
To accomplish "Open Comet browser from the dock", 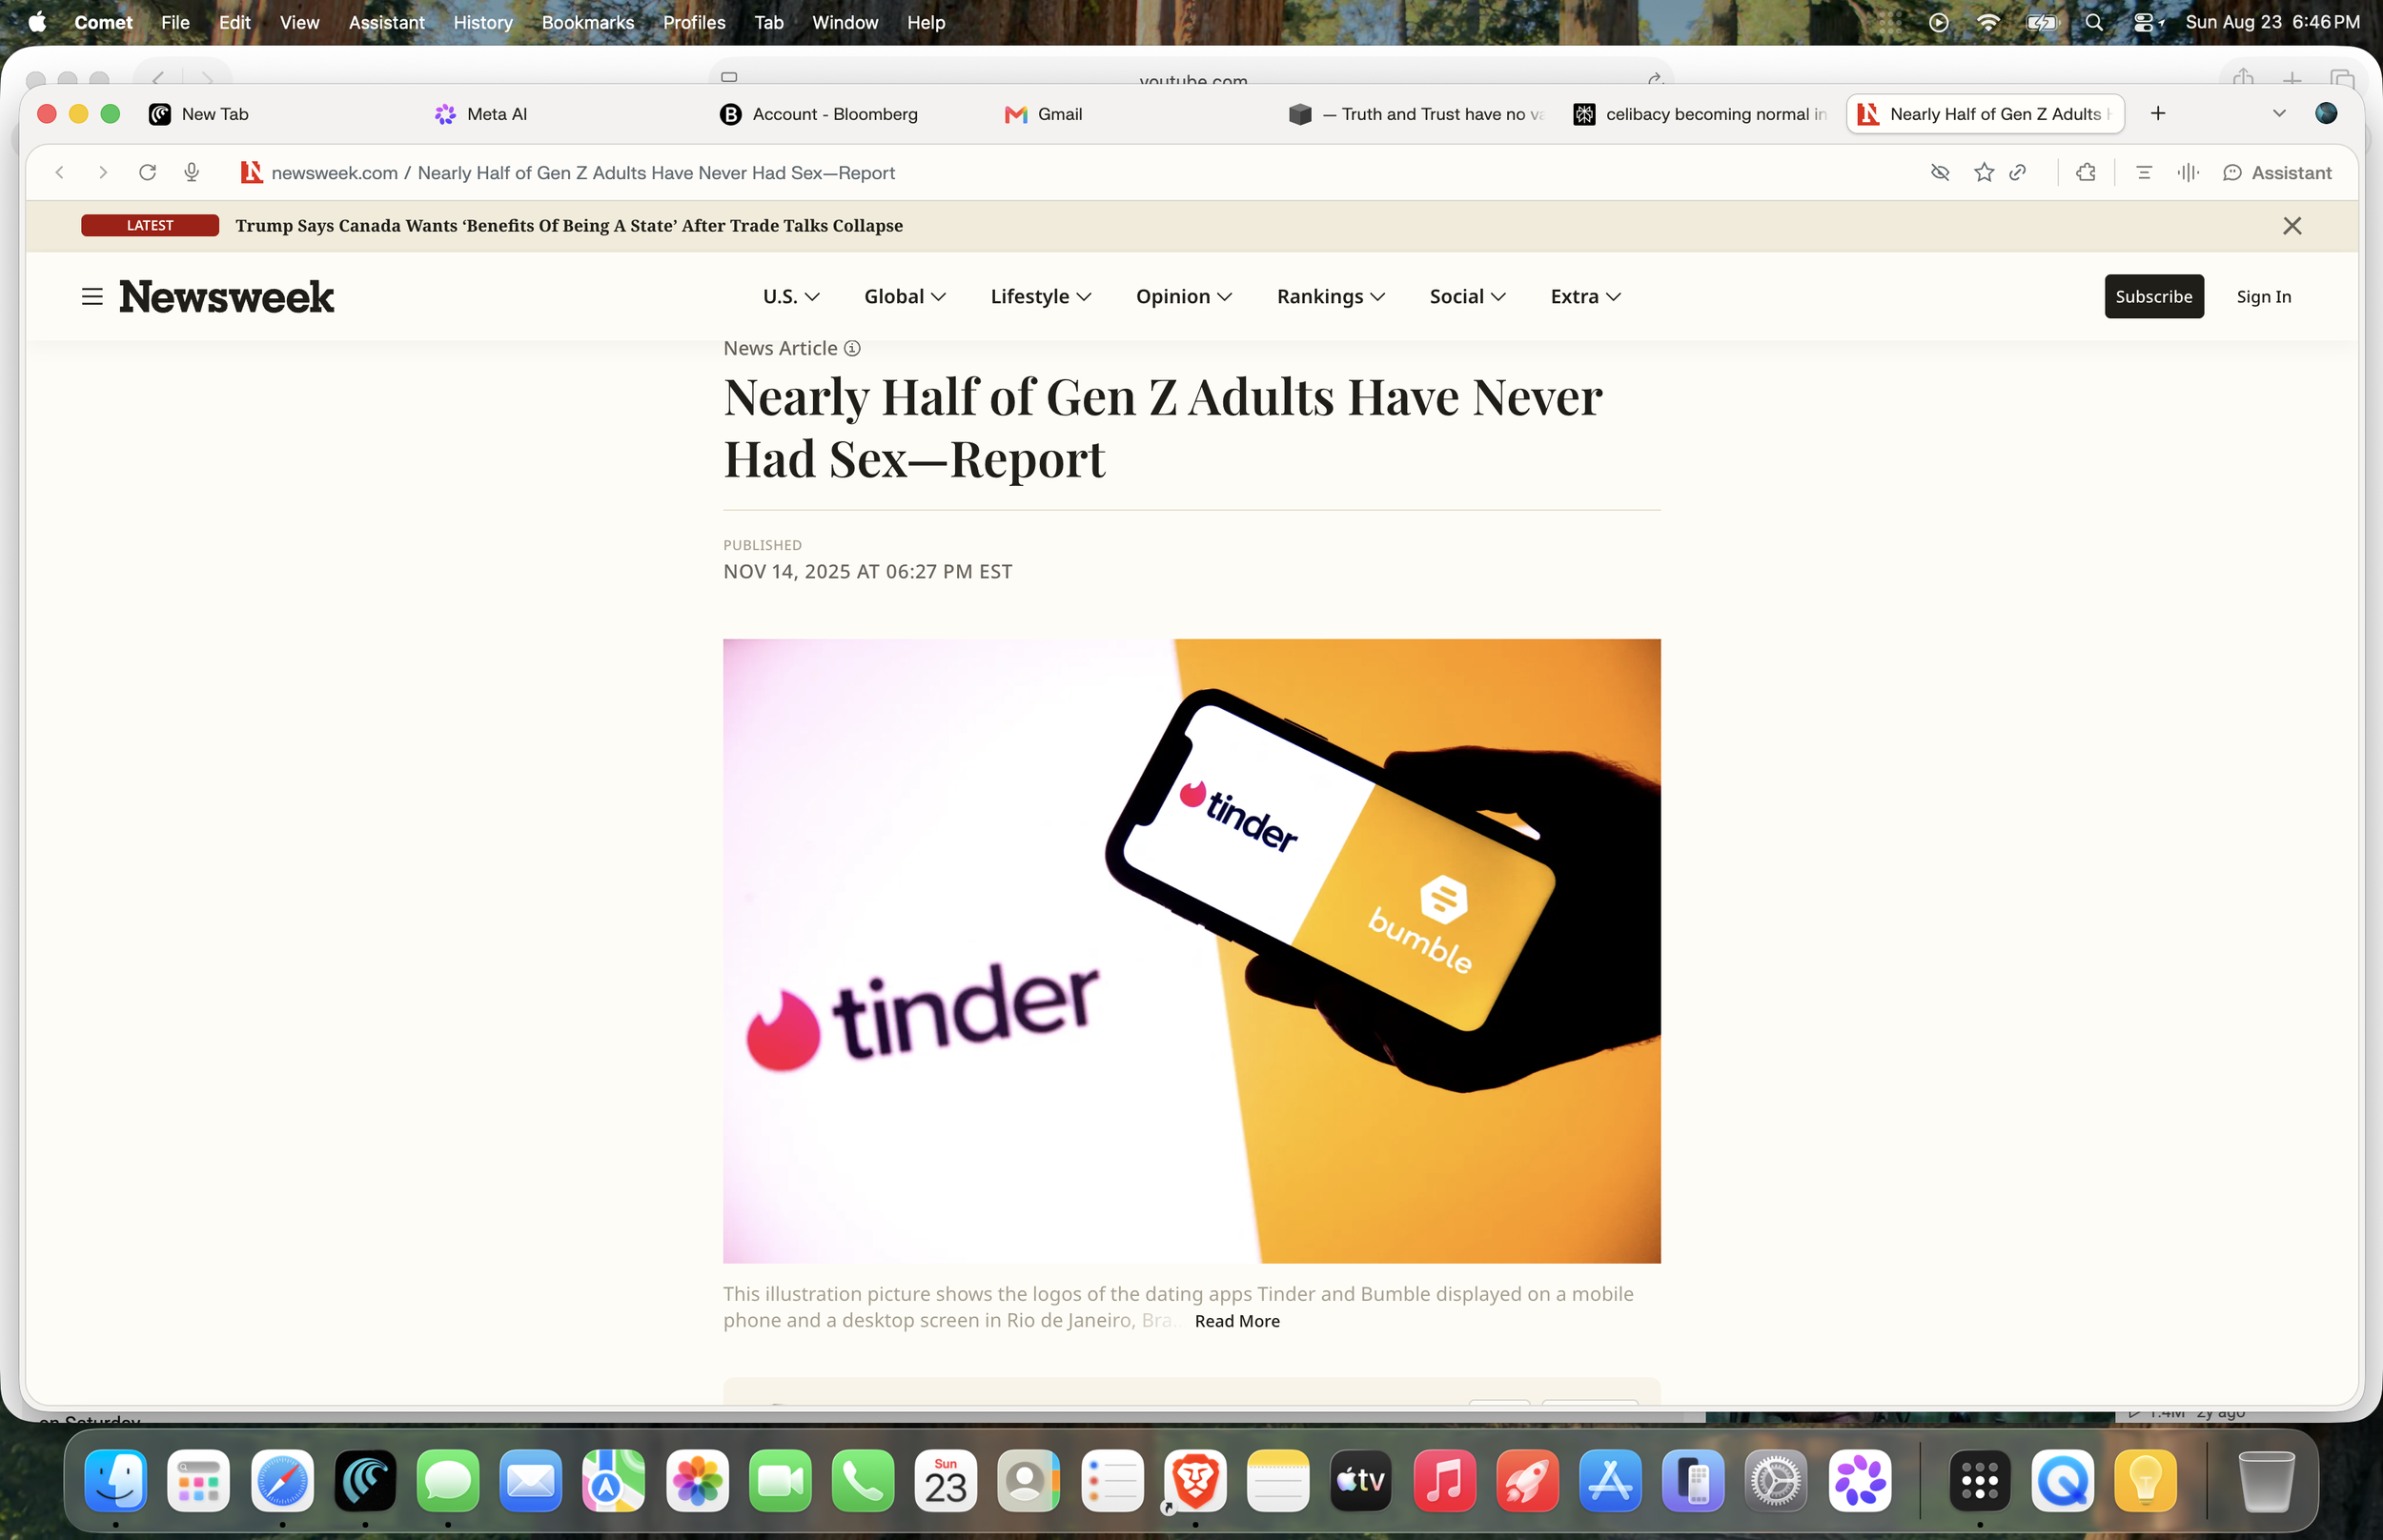I will [x=365, y=1480].
